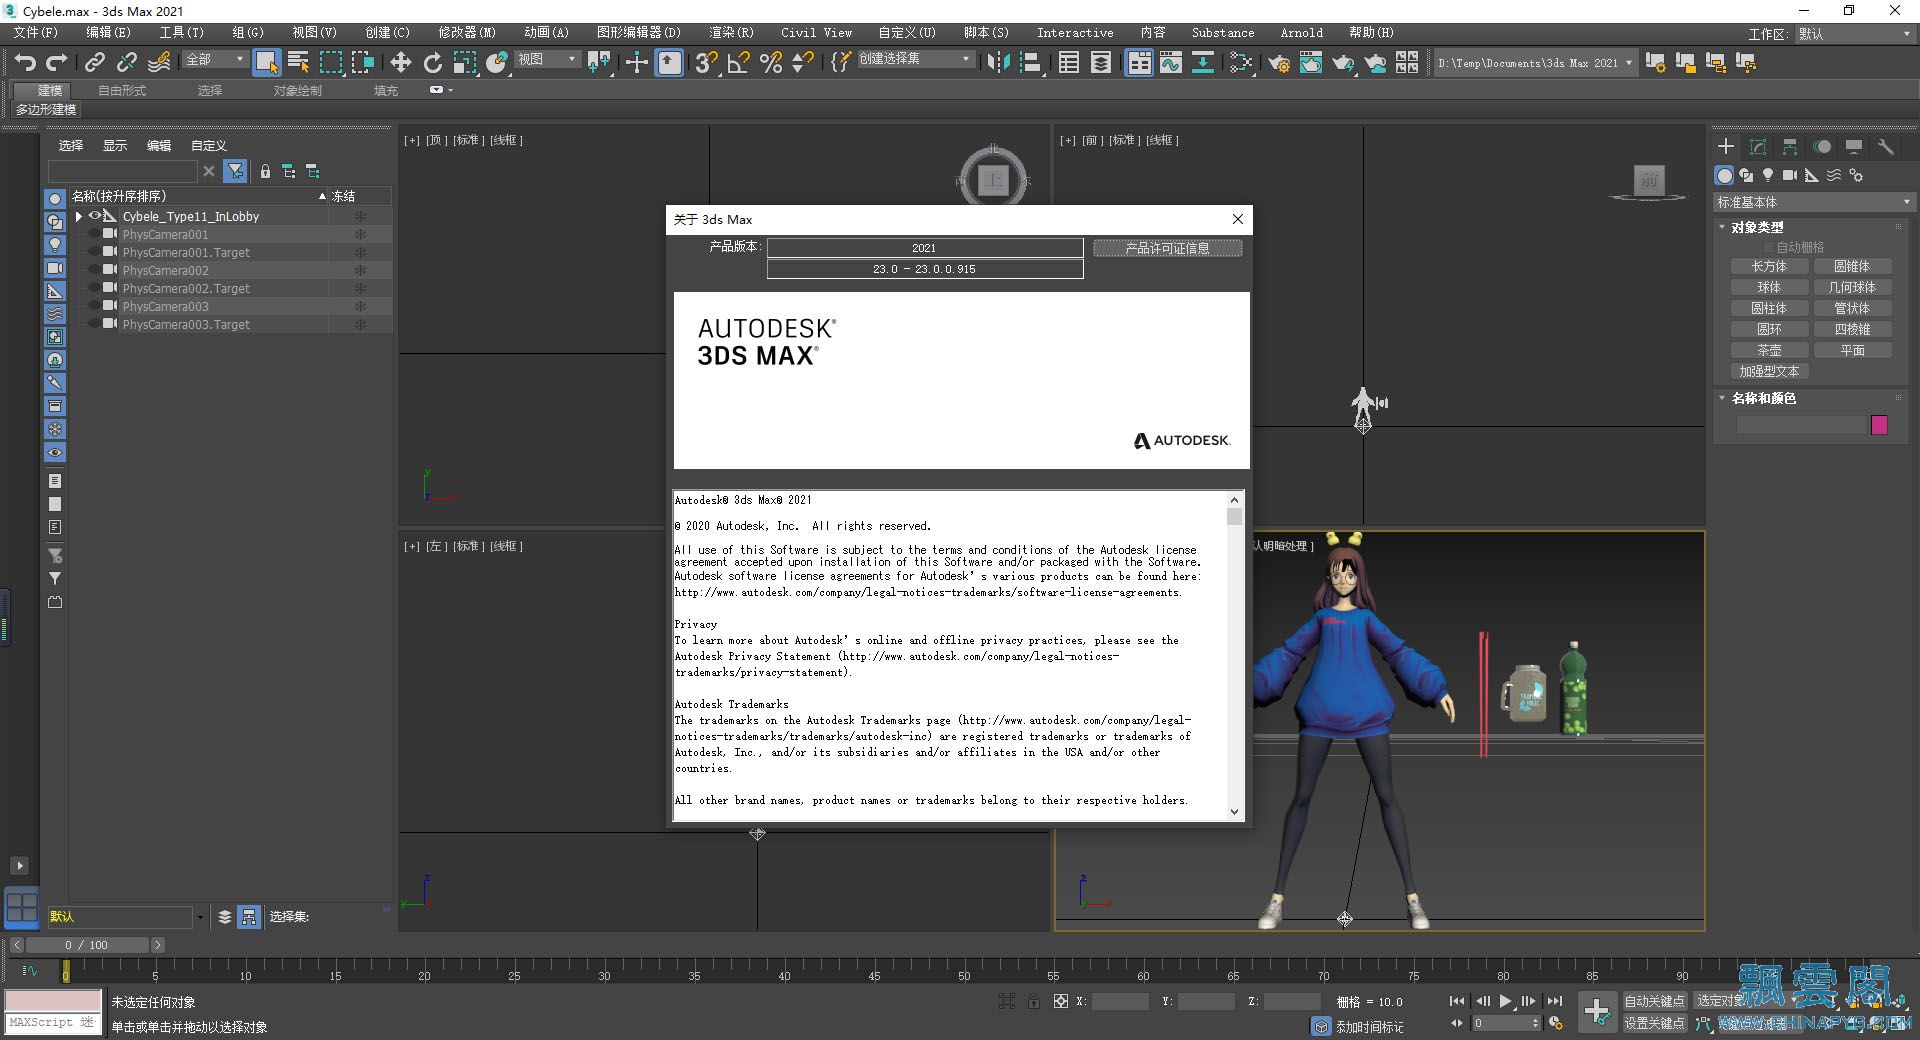
Task: Open the Curve Editor
Action: (1171, 62)
